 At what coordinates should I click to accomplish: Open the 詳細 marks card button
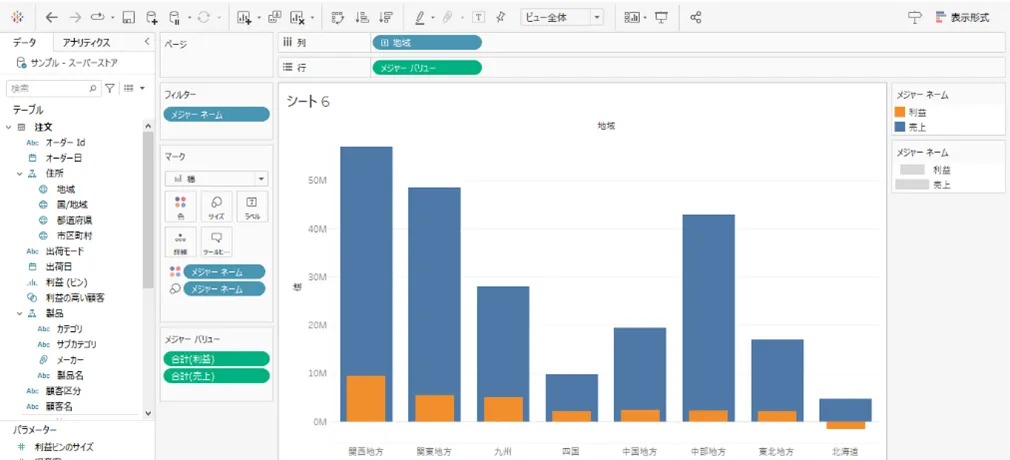click(180, 242)
